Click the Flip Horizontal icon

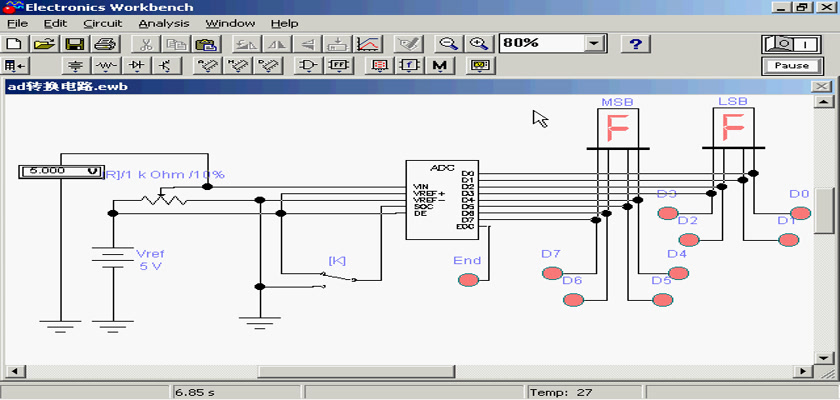click(276, 44)
